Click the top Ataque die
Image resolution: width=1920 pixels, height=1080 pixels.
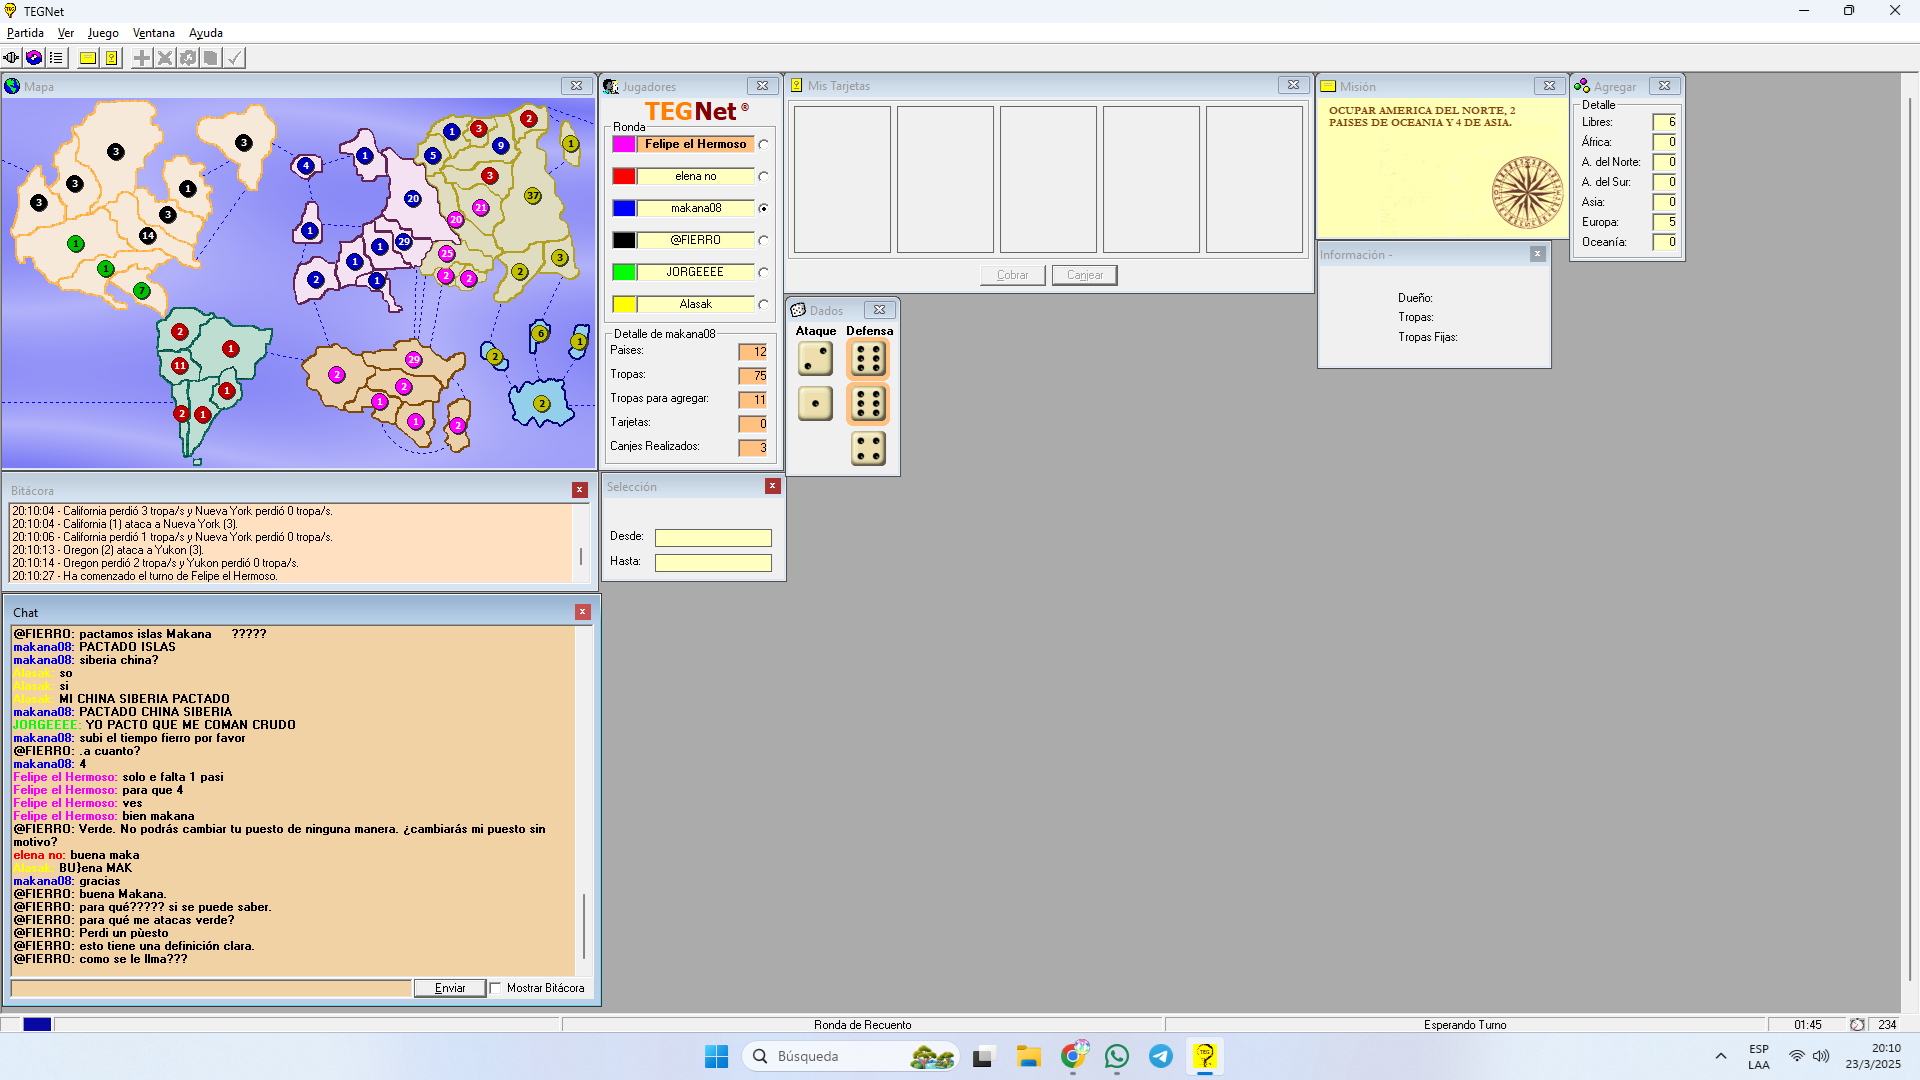[x=815, y=358]
